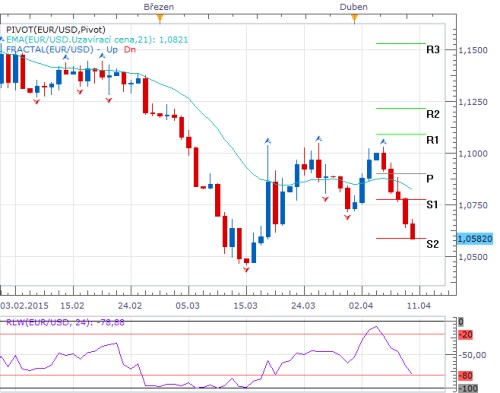Click the S1 pivot level label
Viewport: 500px width, 393px height.
(432, 204)
